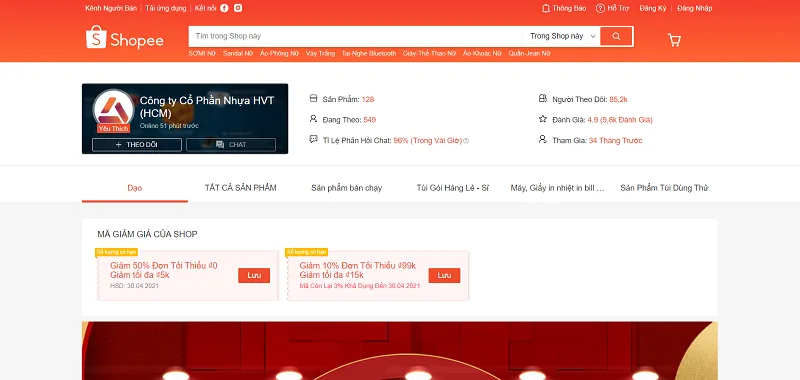800x380 pixels.
Task: Open the shopping cart icon
Action: pyautogui.click(x=674, y=40)
